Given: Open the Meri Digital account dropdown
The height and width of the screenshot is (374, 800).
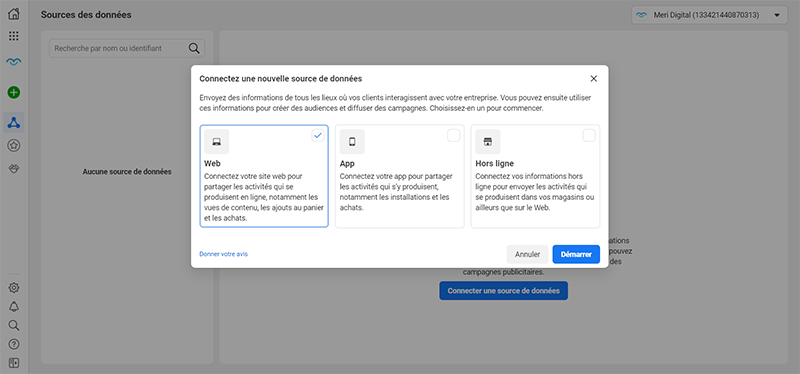Looking at the screenshot, I should 709,15.
